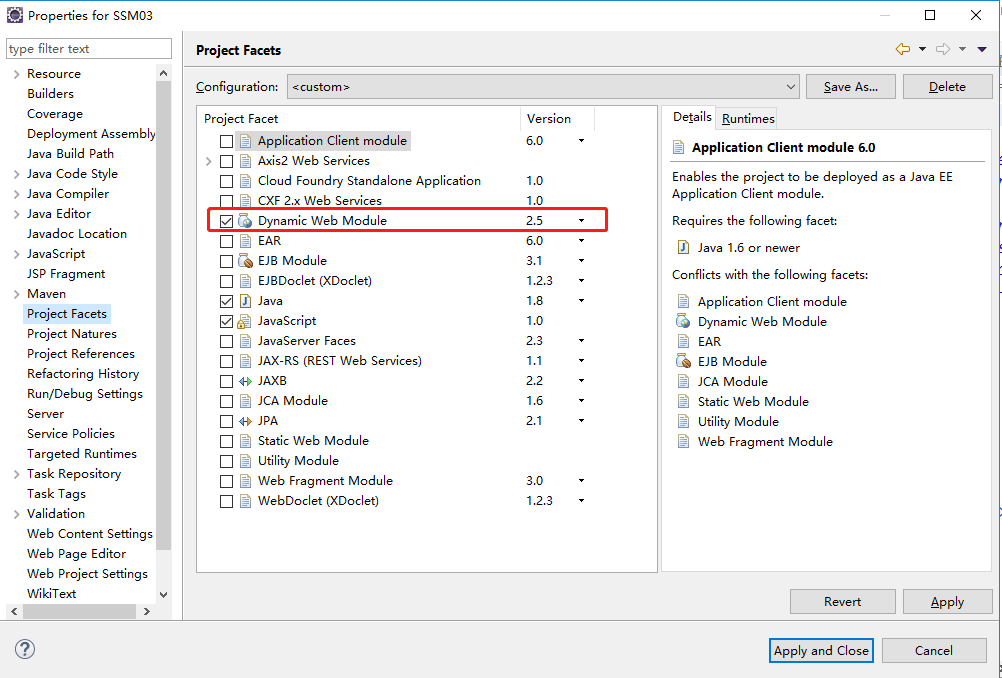Click the Web Fragment Module facet icon
The width and height of the screenshot is (1002, 678).
pos(245,481)
